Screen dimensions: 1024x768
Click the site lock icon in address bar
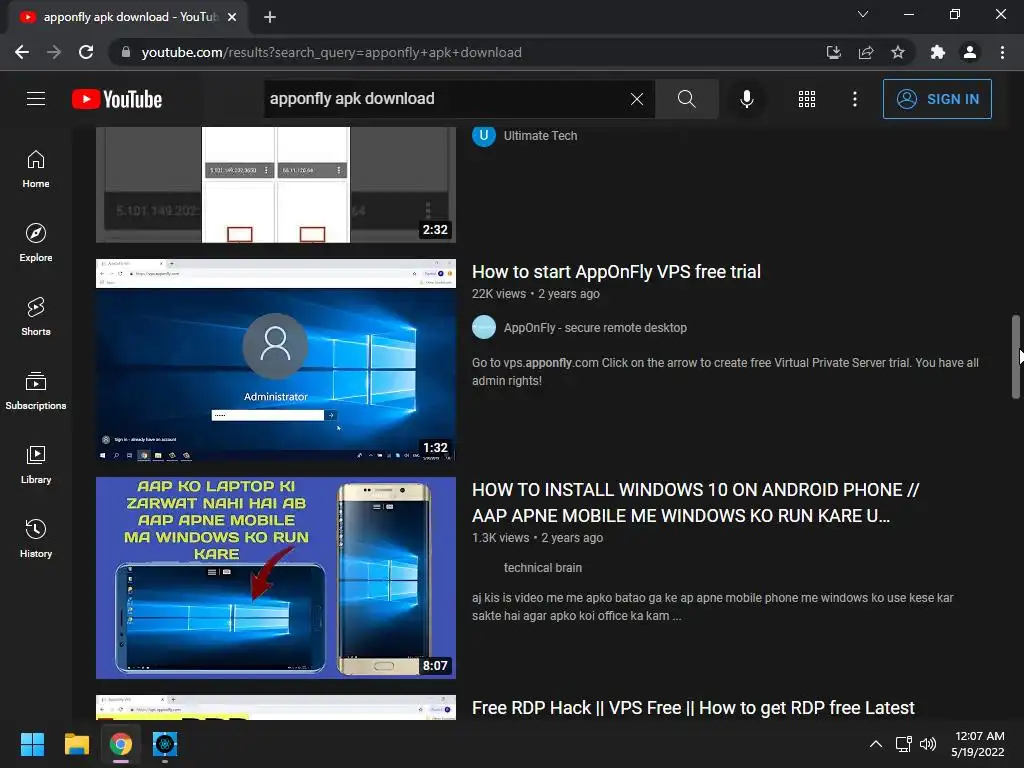[x=126, y=52]
